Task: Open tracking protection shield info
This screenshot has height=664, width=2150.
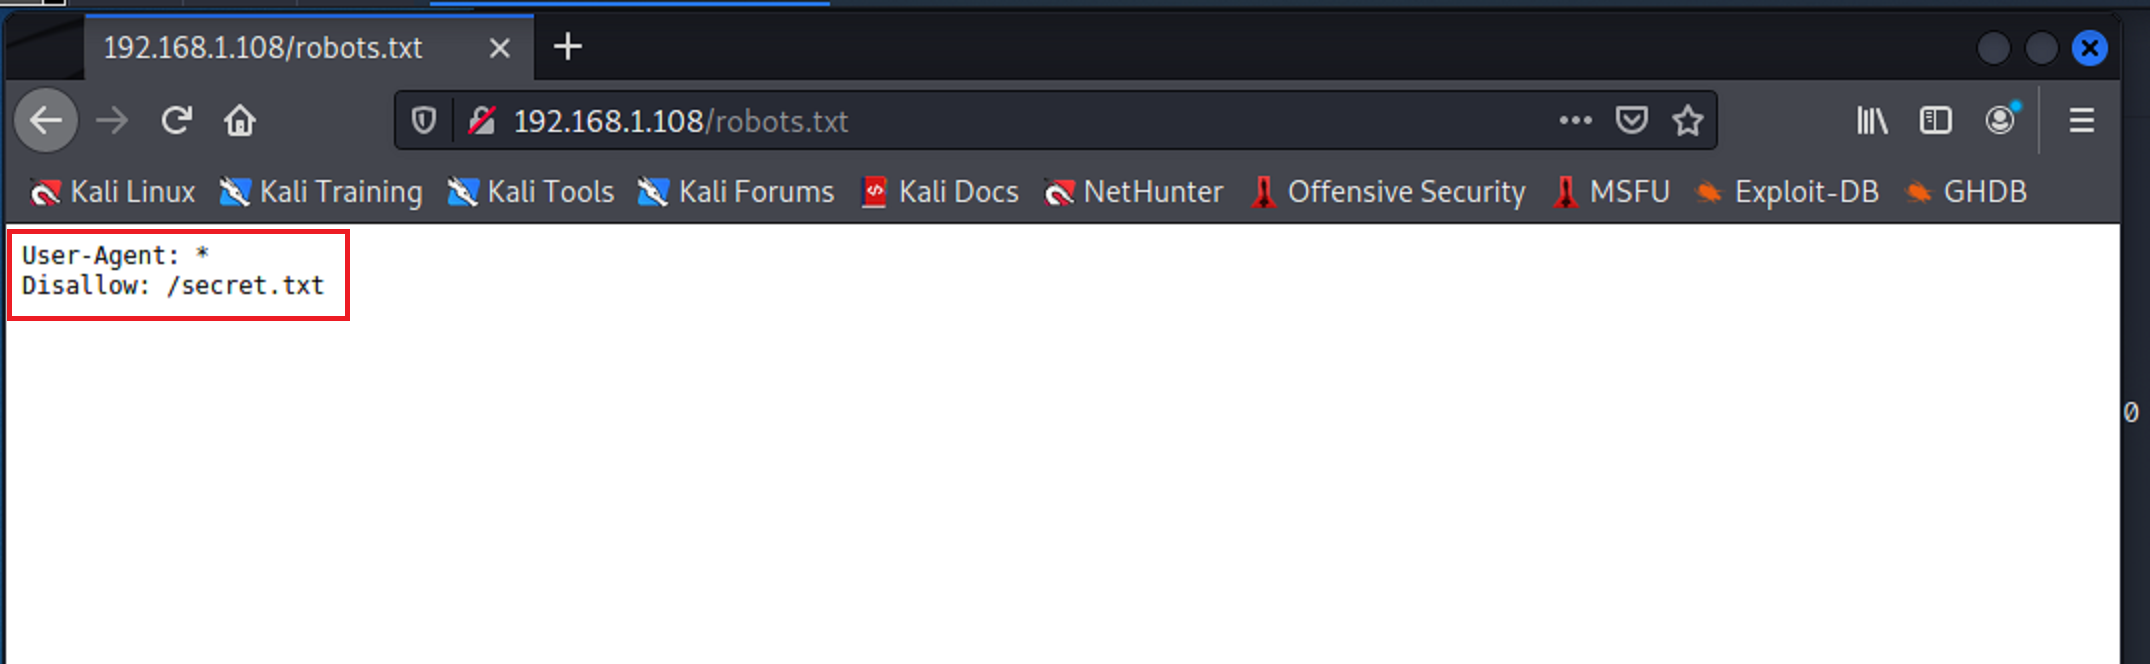Action: [x=424, y=121]
